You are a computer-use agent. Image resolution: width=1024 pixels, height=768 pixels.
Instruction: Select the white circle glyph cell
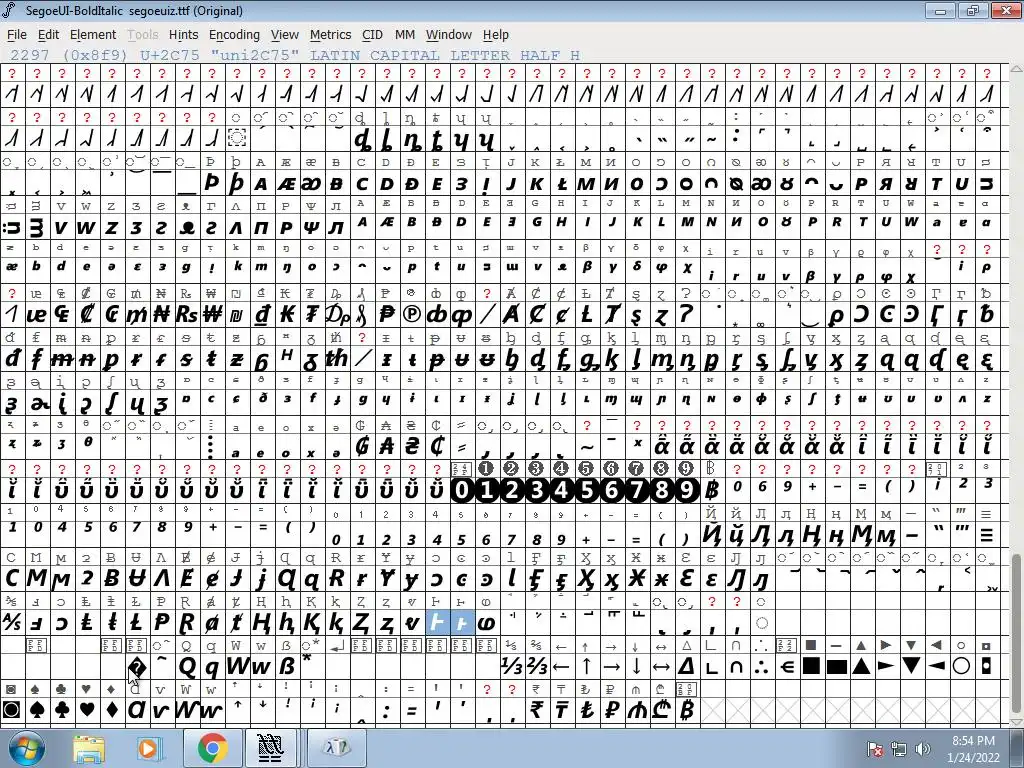(x=961, y=666)
